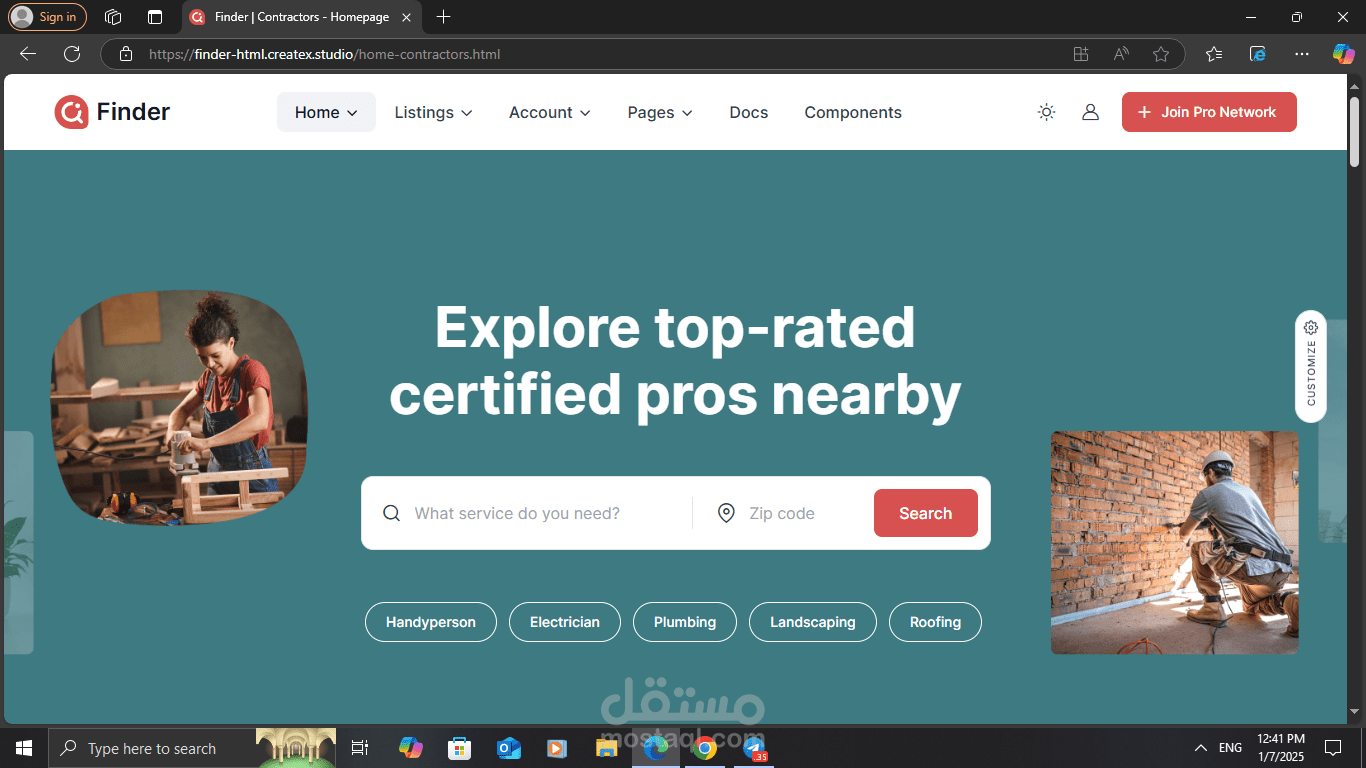Open the Customize gear icon on the right
The width and height of the screenshot is (1366, 768).
[1310, 327]
